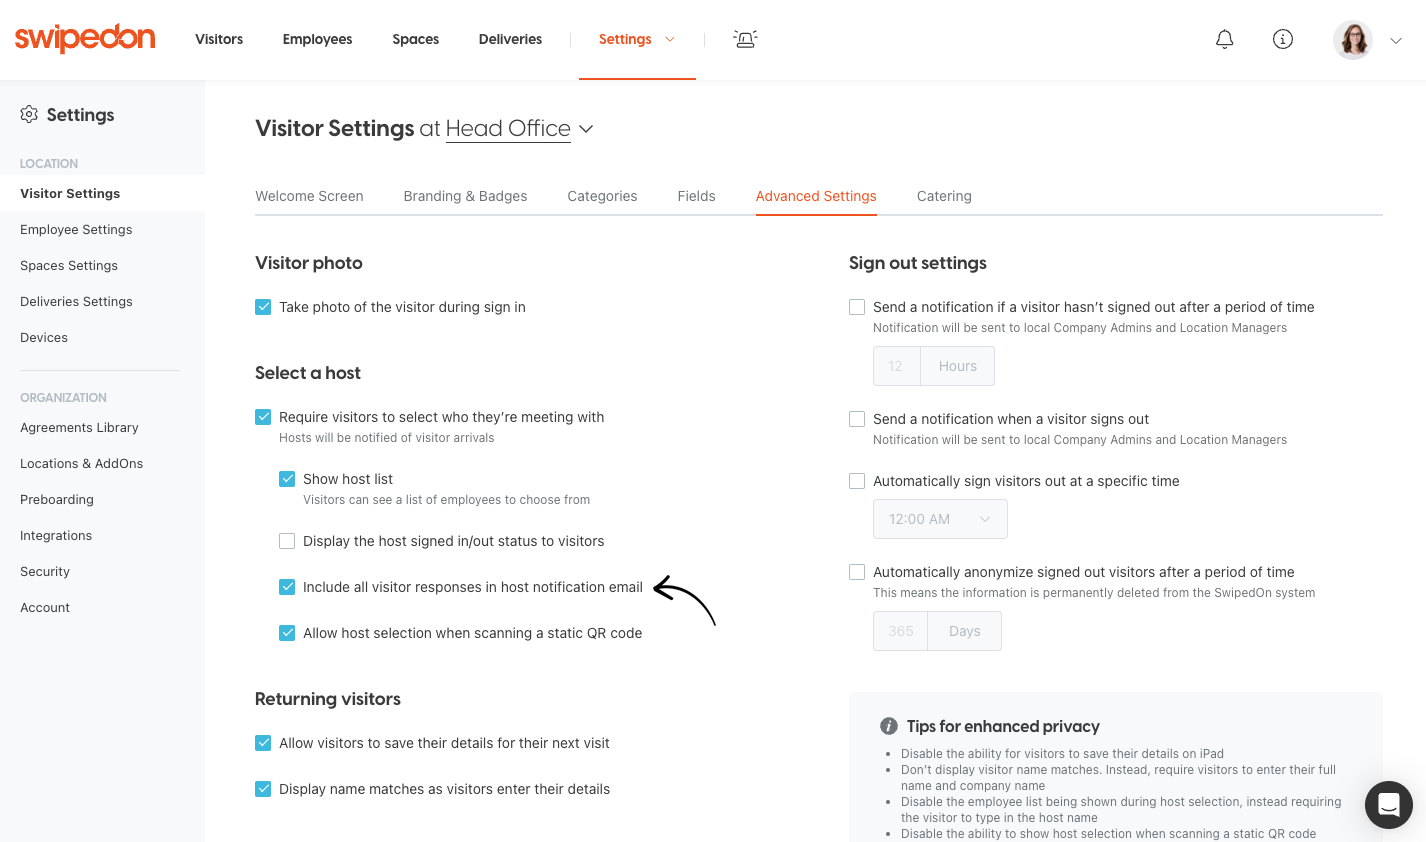Uncheck Show host list
Screen dimensions: 1426x842
pos(287,479)
